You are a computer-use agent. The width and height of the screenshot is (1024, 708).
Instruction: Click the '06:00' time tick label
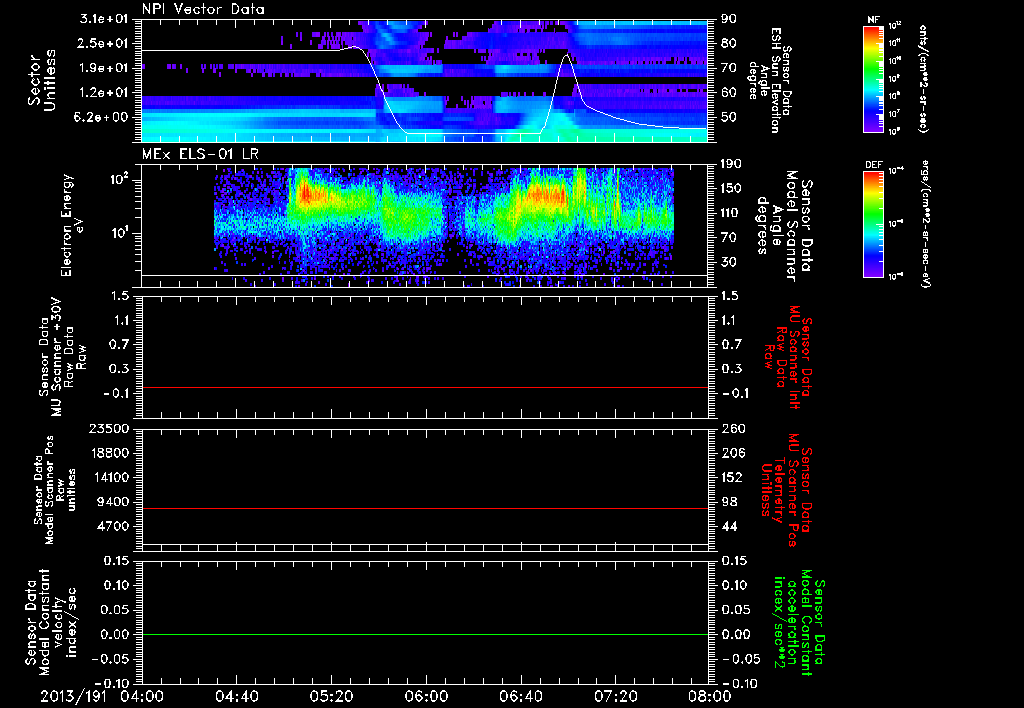(426, 696)
